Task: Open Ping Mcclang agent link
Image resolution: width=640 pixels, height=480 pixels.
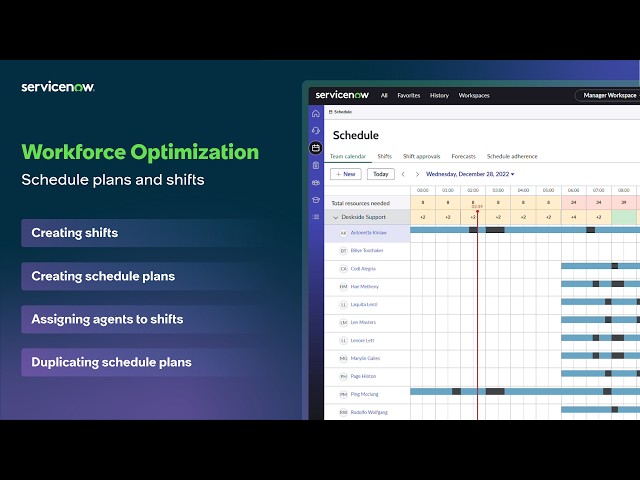Action: click(x=364, y=394)
